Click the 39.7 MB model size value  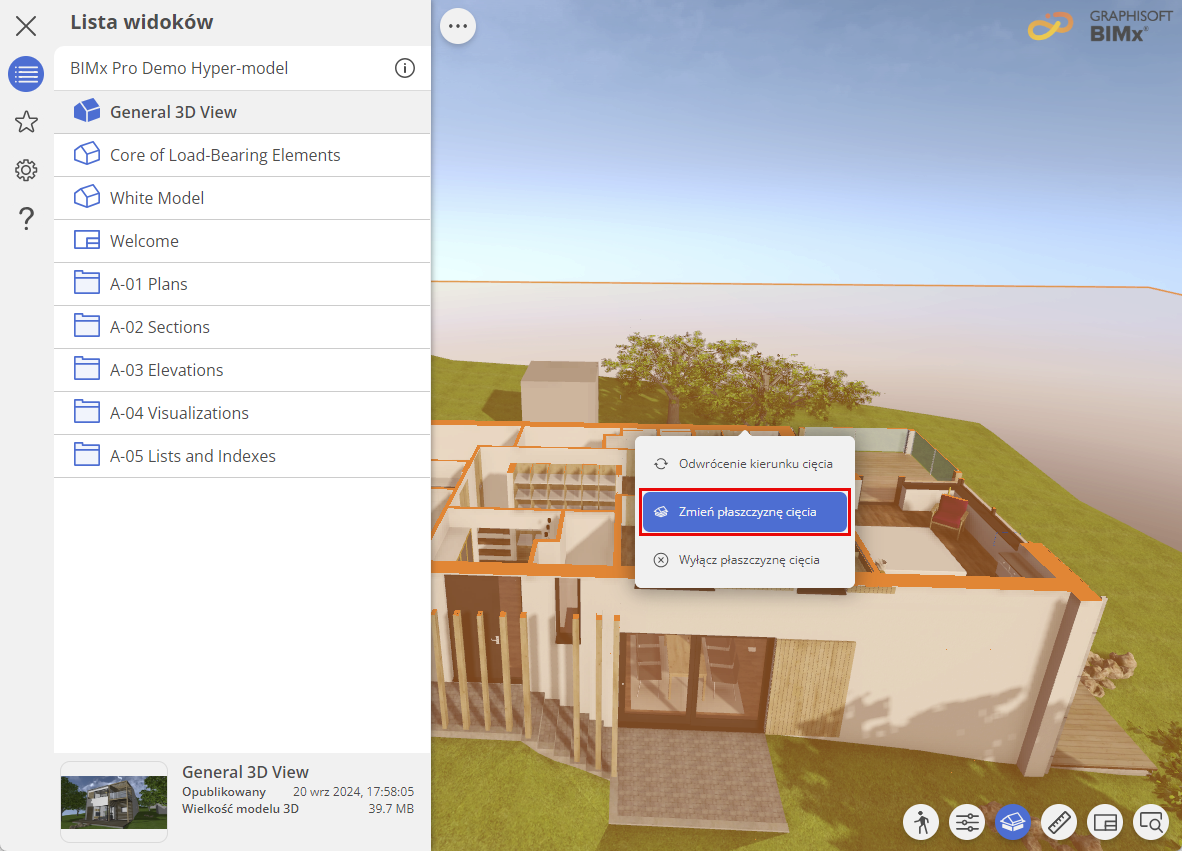coord(391,809)
